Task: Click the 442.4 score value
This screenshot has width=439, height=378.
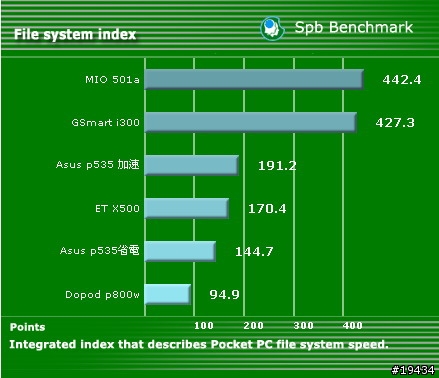Action: [x=402, y=80]
